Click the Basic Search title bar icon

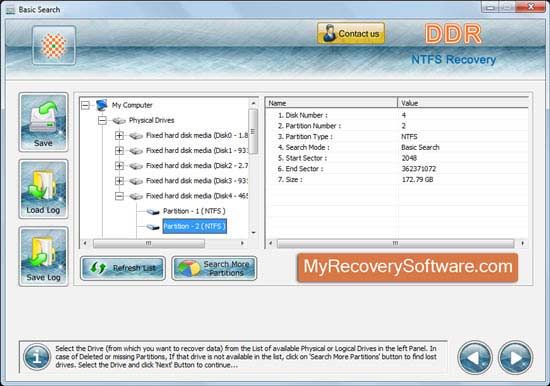10,10
